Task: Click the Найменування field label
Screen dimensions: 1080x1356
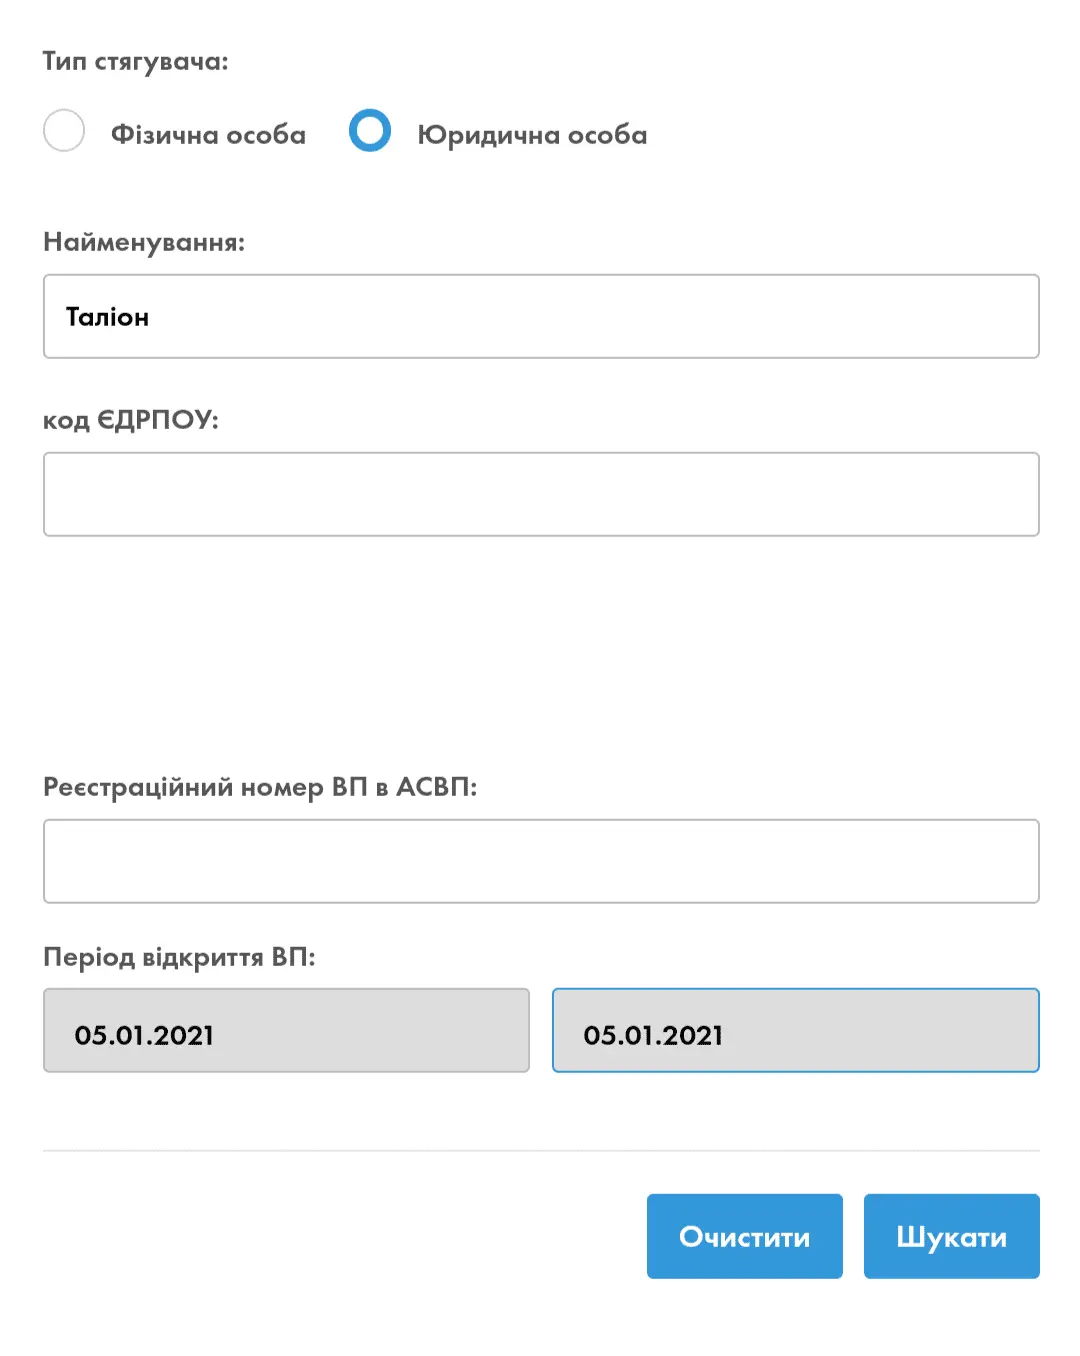Action: pyautogui.click(x=144, y=242)
